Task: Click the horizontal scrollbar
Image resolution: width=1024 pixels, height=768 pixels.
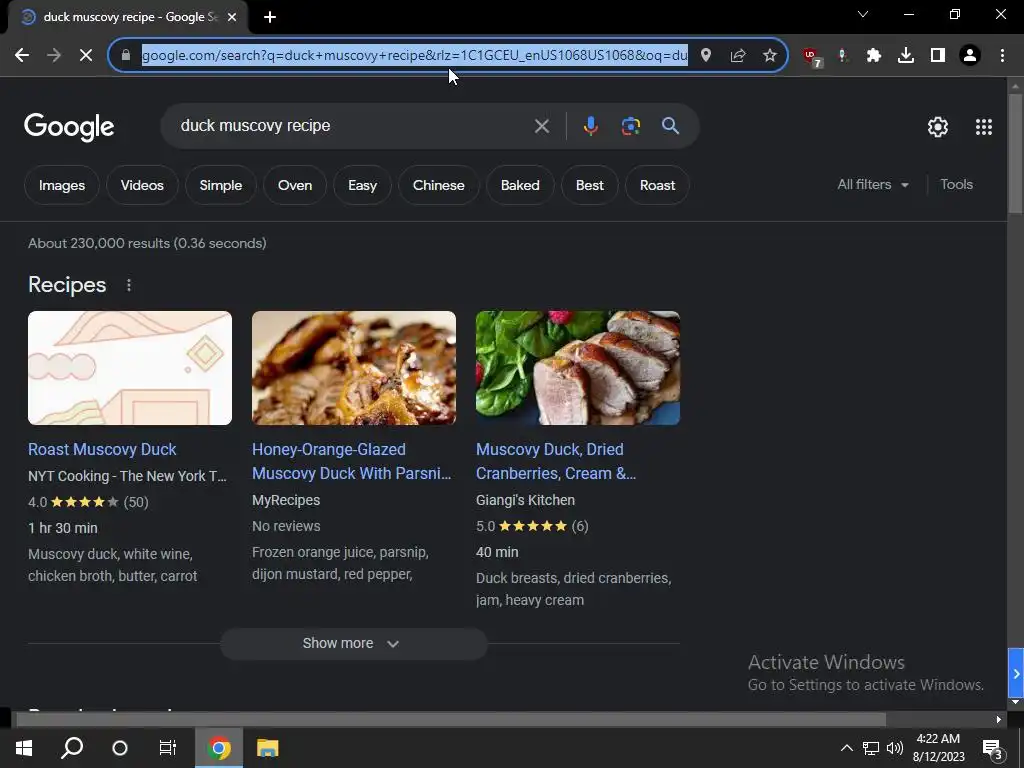Action: tap(451, 720)
